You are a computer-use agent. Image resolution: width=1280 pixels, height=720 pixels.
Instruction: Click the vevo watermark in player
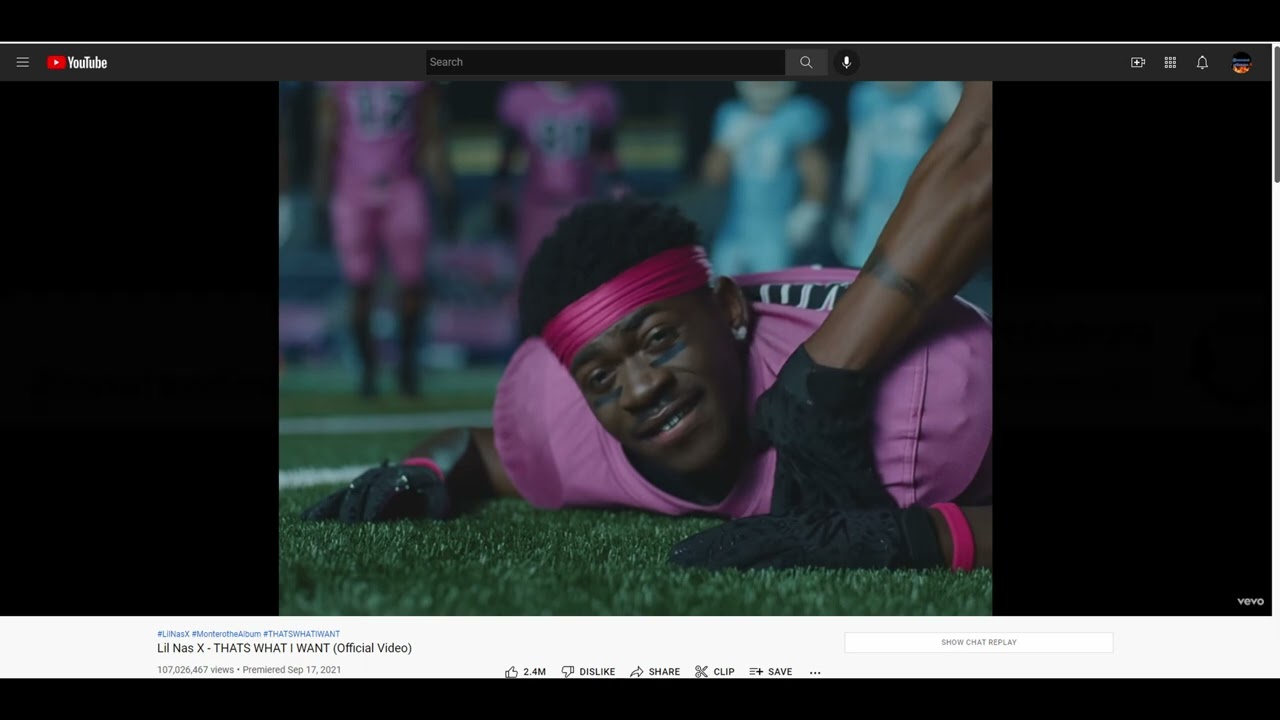[x=1251, y=601]
